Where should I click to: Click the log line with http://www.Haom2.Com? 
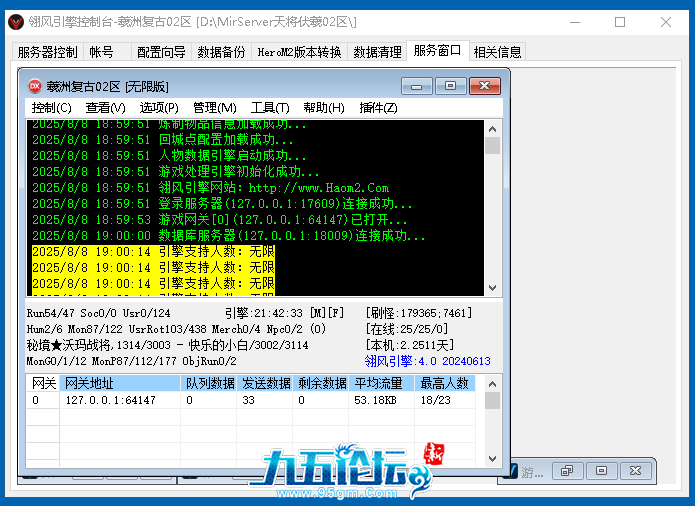(x=211, y=188)
